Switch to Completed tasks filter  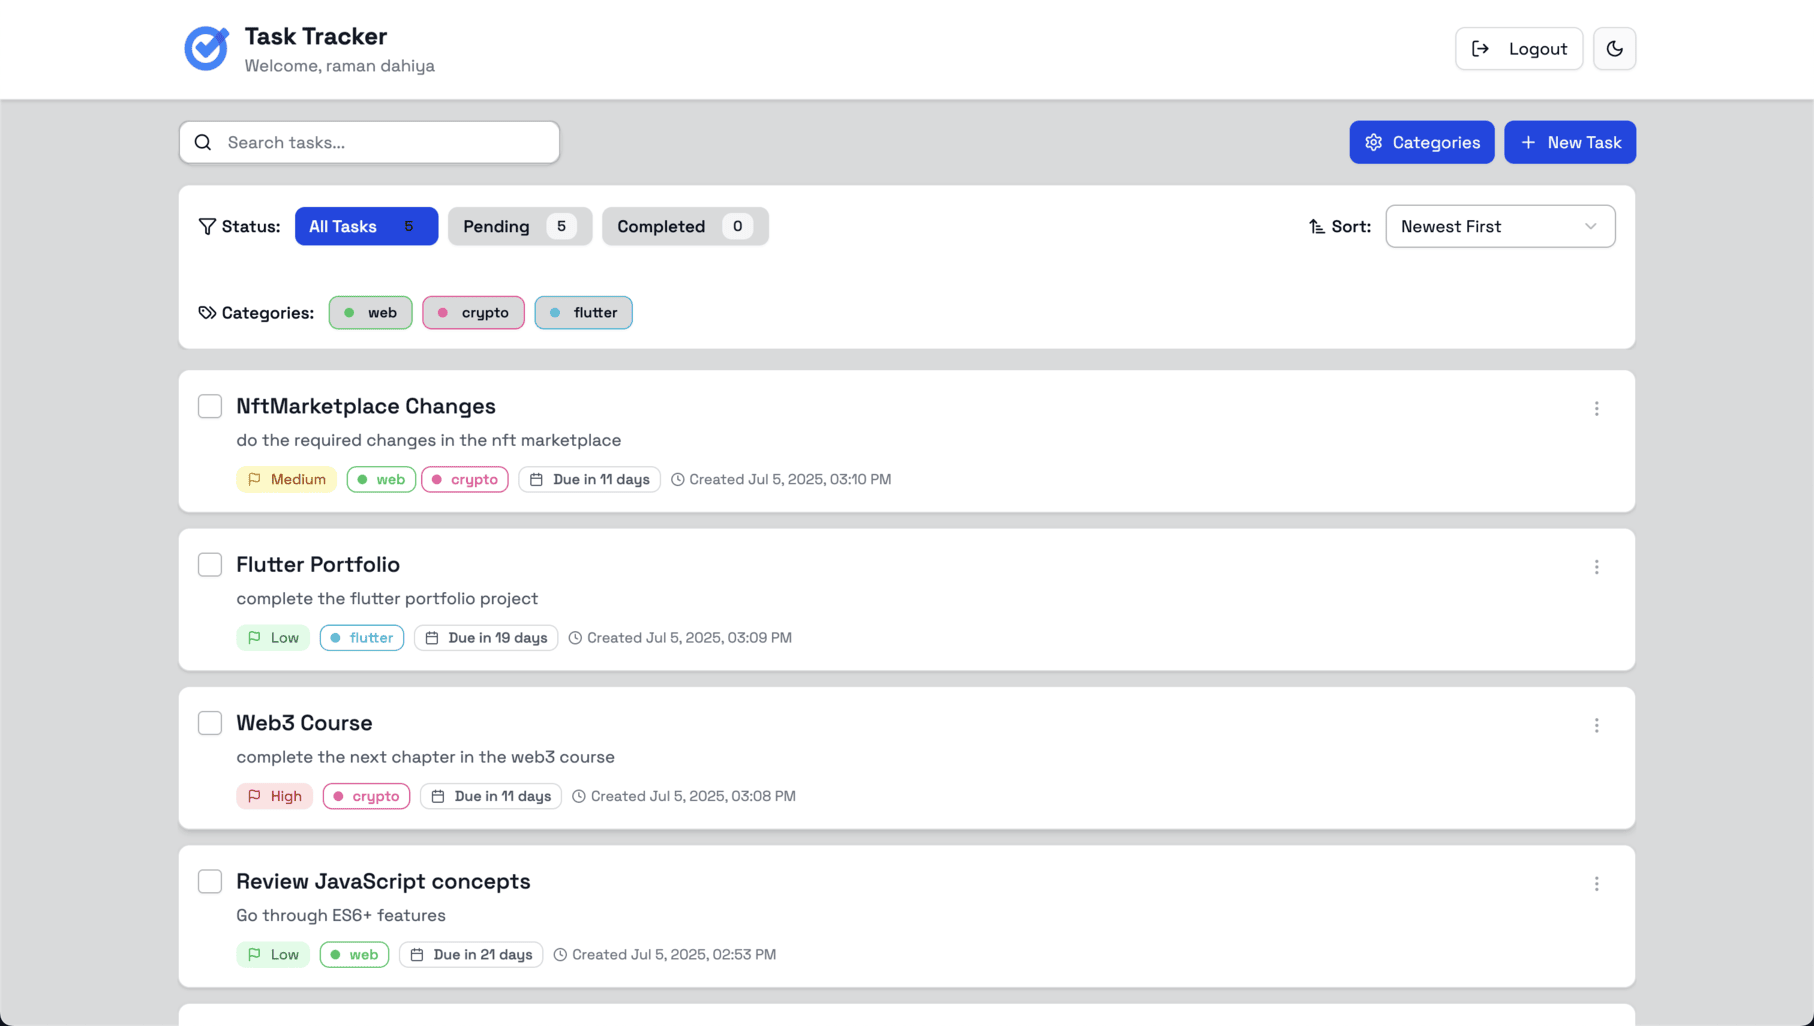(x=685, y=226)
